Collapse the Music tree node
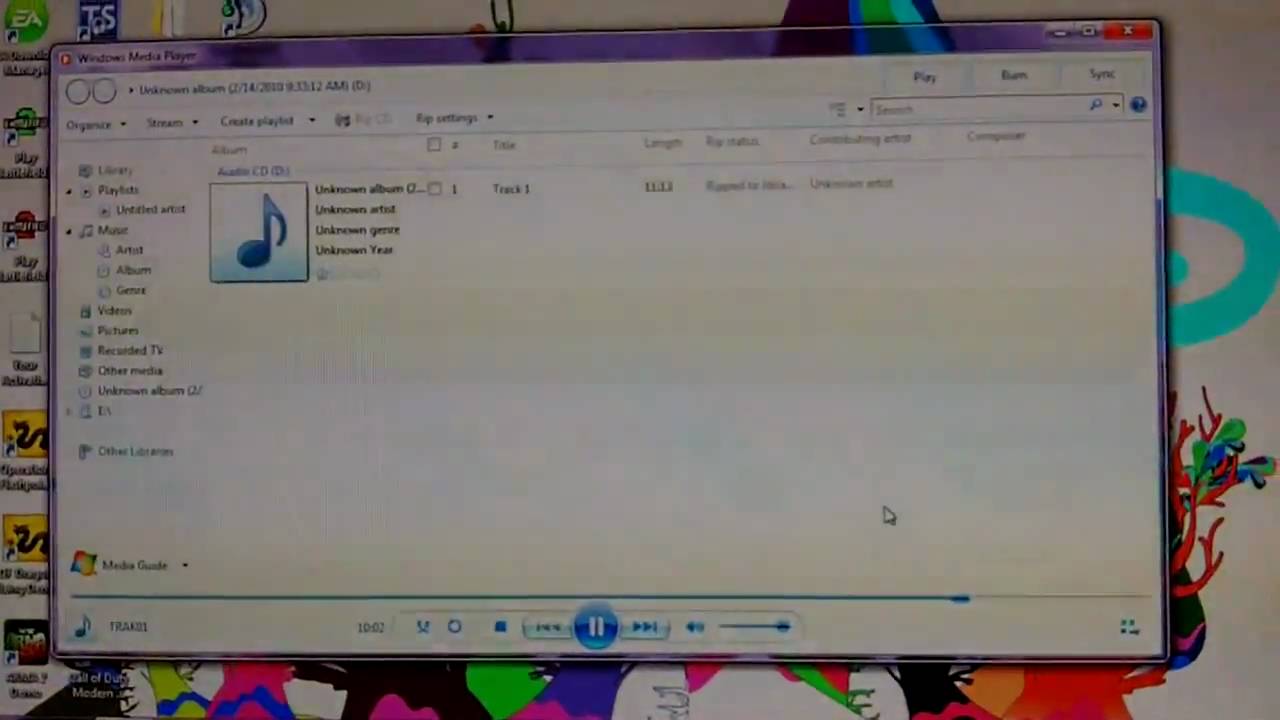Screen dimensions: 1280x720 click(x=70, y=231)
